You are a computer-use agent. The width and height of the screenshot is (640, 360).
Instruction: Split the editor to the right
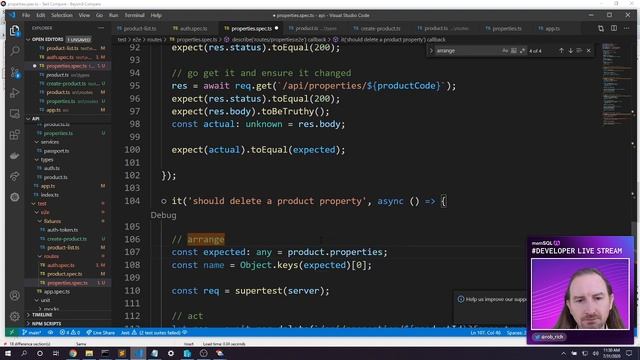click(614, 29)
